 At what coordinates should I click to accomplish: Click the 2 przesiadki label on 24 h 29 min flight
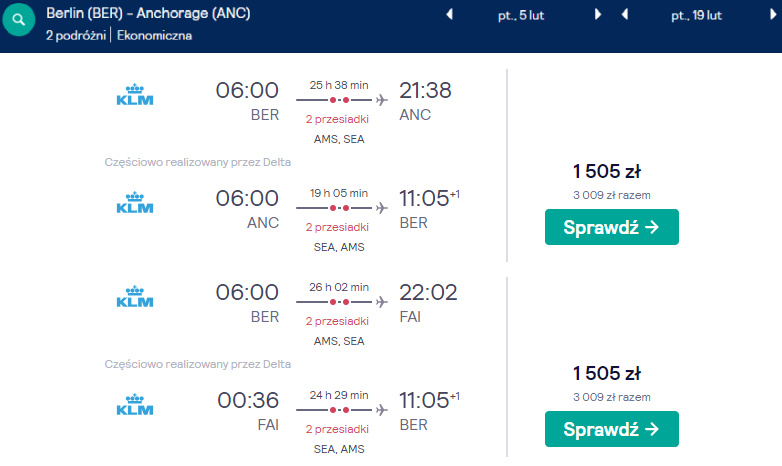[337, 429]
